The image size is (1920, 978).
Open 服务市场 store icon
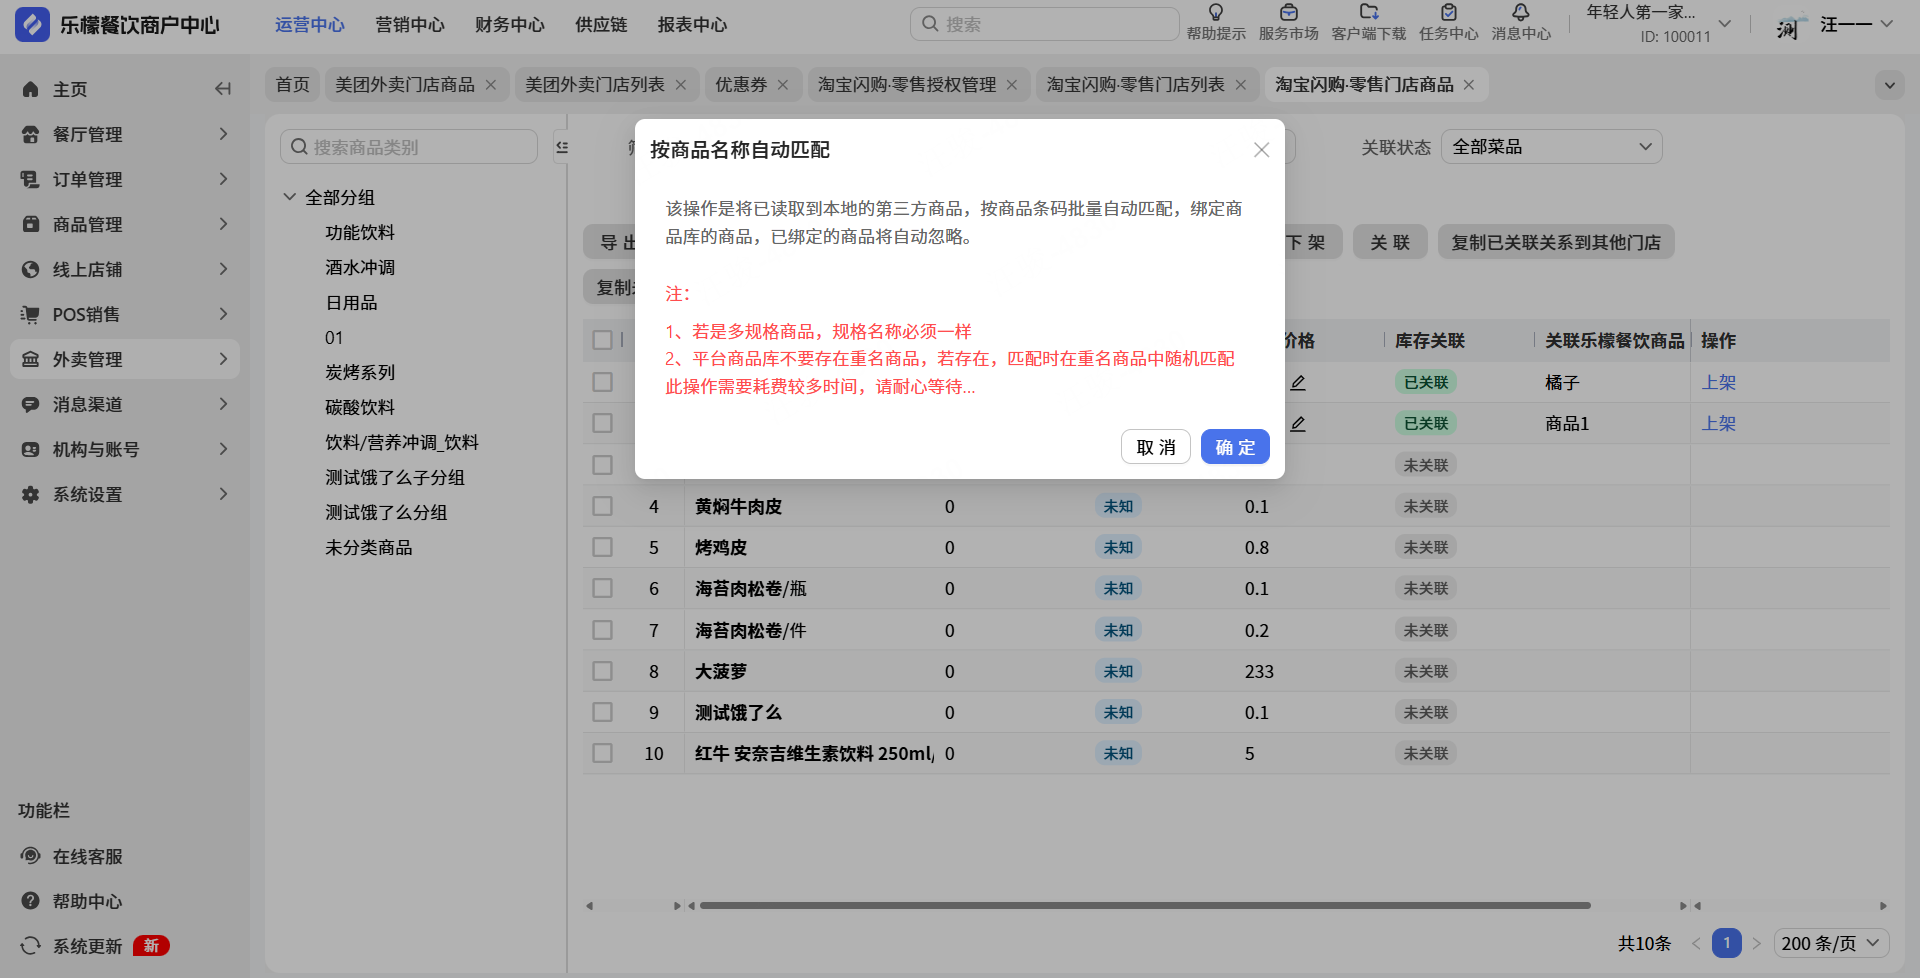coord(1288,13)
